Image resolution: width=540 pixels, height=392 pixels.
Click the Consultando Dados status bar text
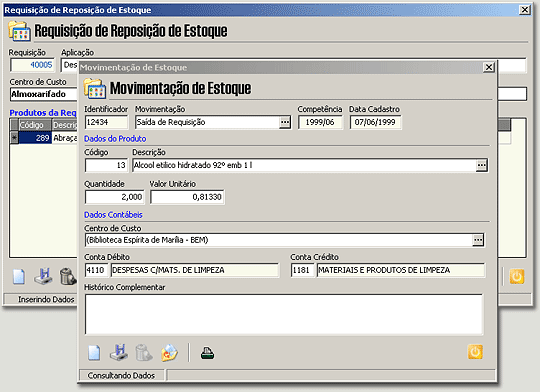click(x=121, y=375)
